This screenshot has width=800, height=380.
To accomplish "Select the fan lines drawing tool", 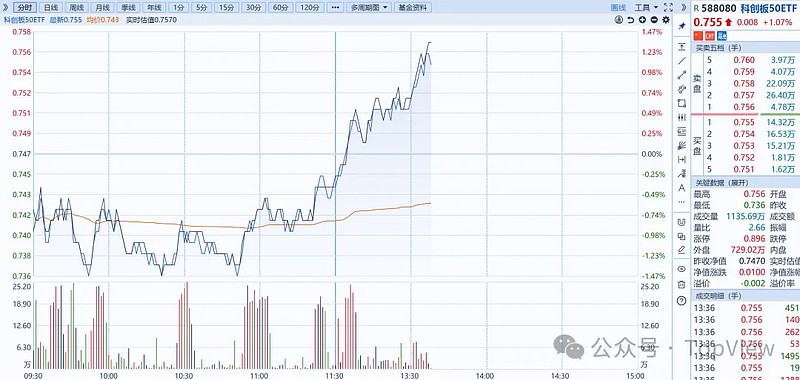I will click(681, 145).
